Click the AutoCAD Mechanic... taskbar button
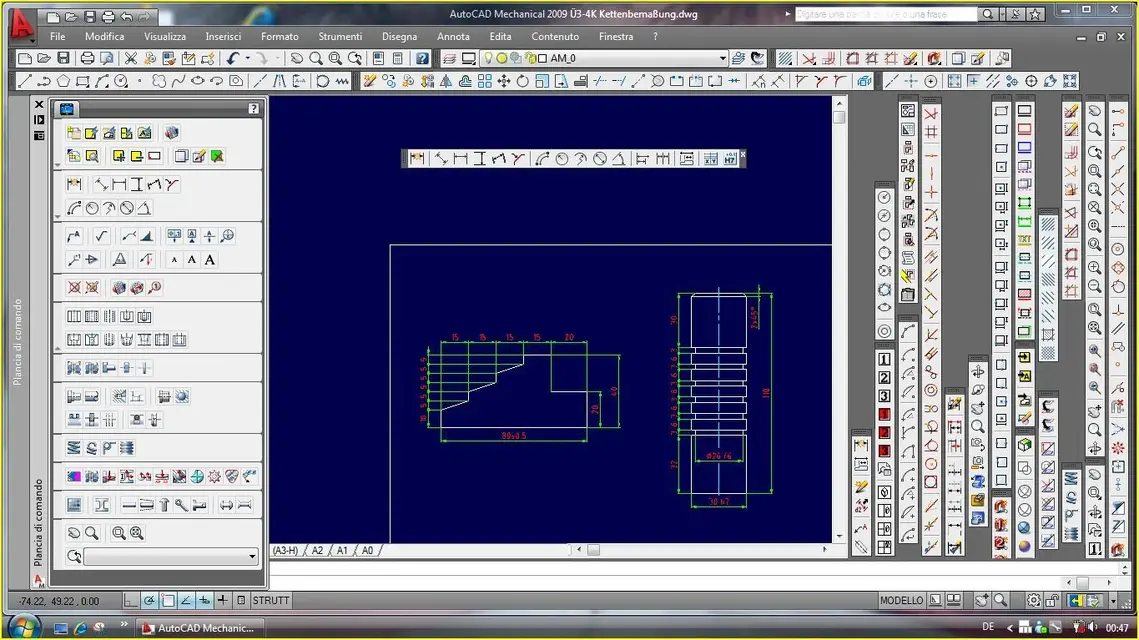The width and height of the screenshot is (1139, 640). (200, 628)
